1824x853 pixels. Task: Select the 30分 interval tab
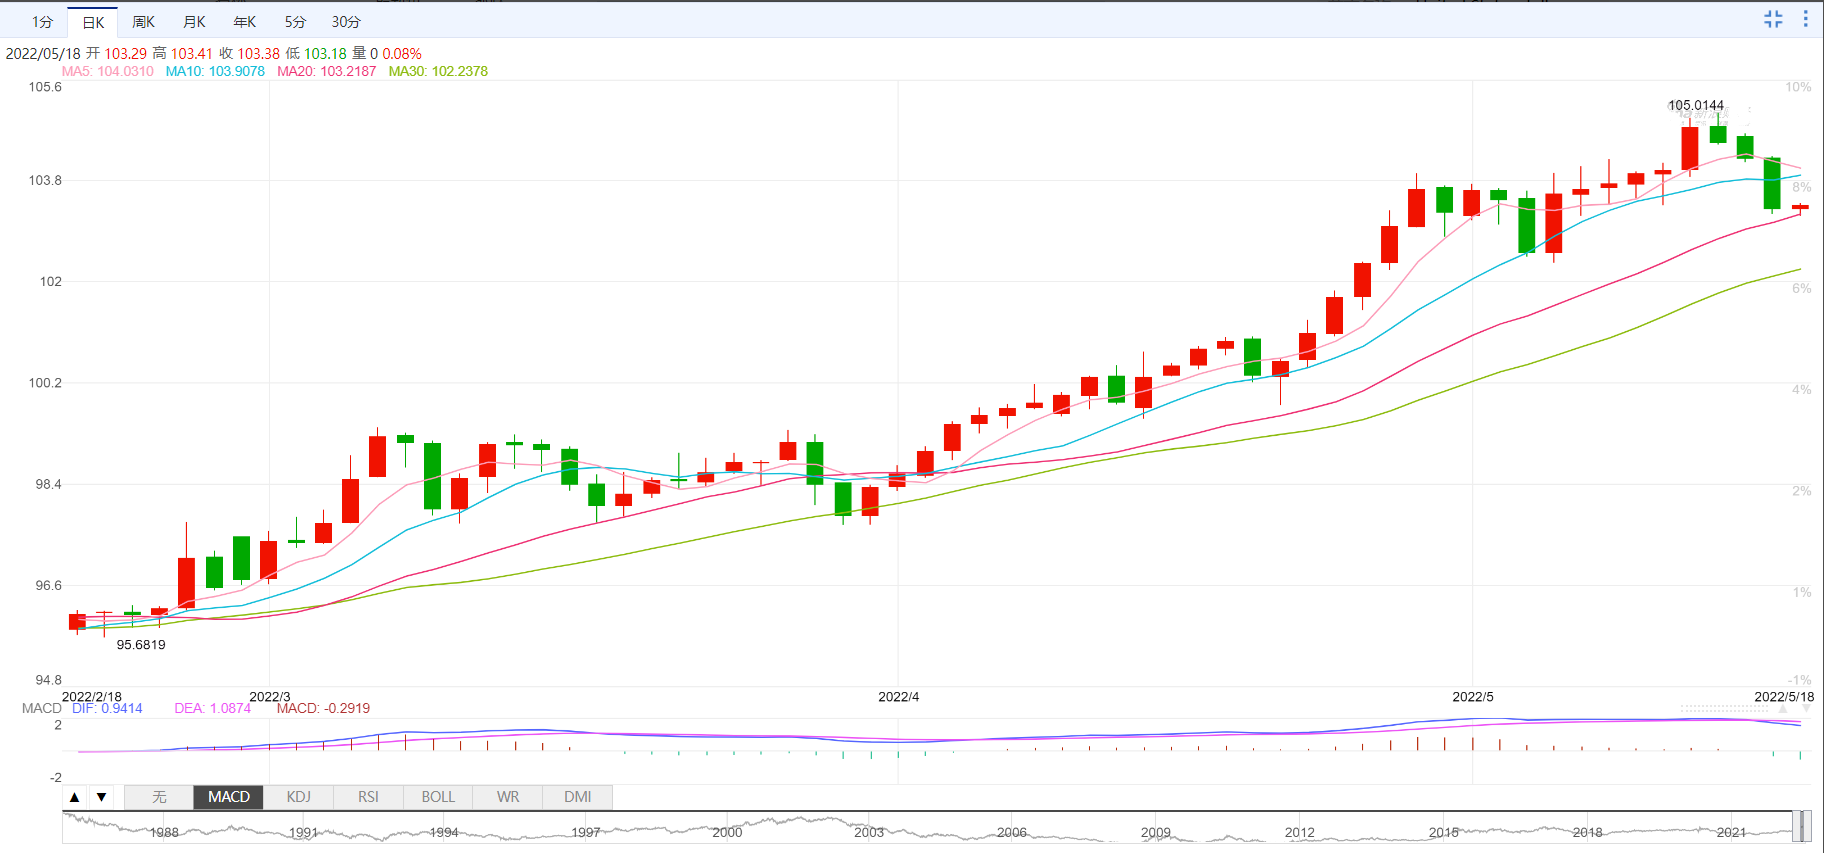346,22
